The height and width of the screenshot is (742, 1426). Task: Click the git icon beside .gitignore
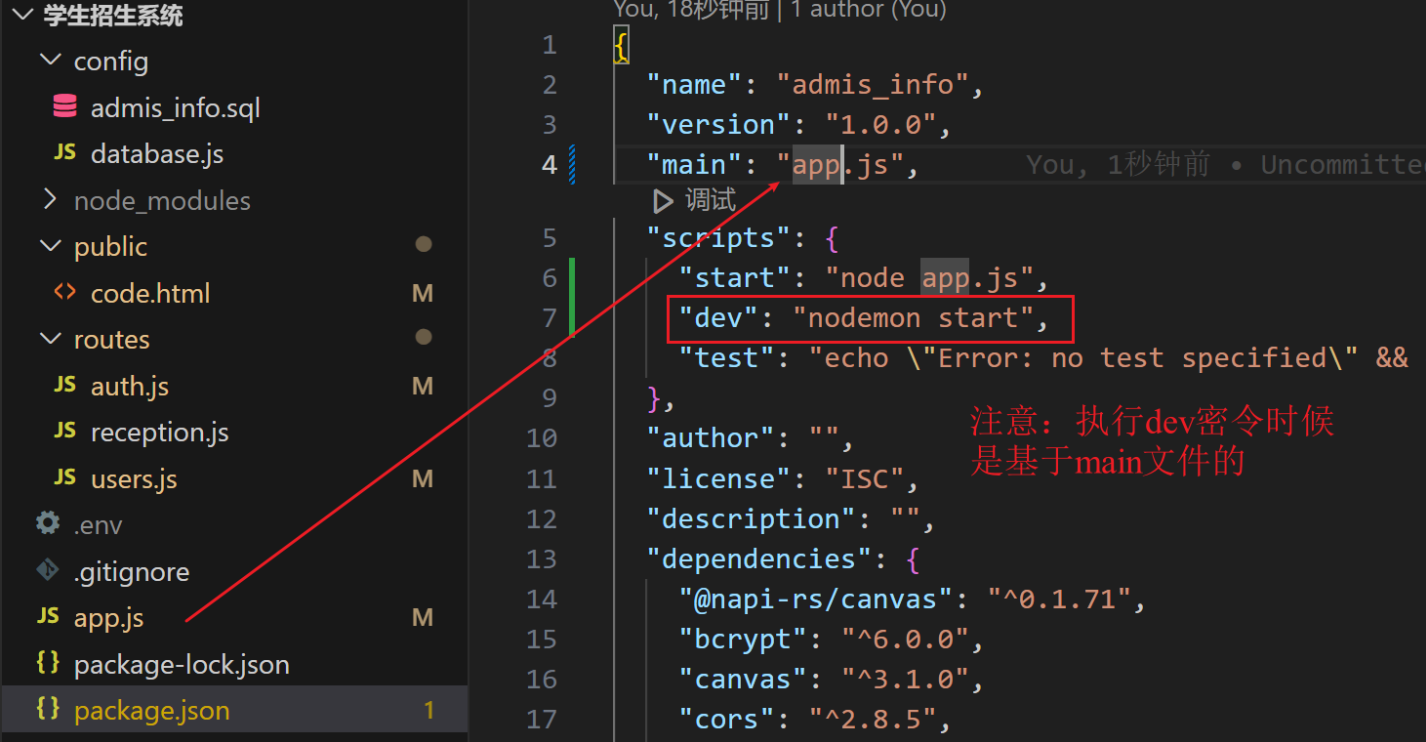(48, 571)
